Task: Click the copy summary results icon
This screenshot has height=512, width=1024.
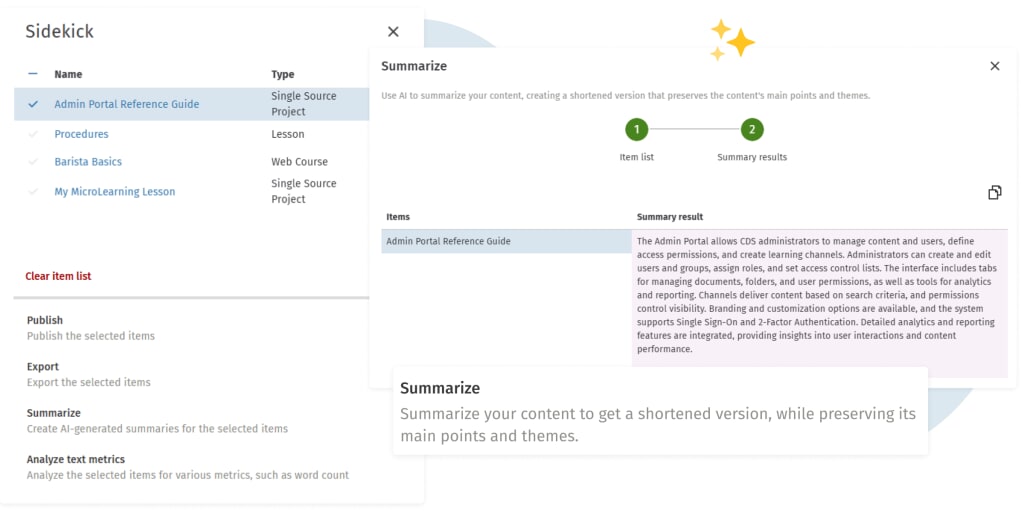Action: [x=994, y=192]
